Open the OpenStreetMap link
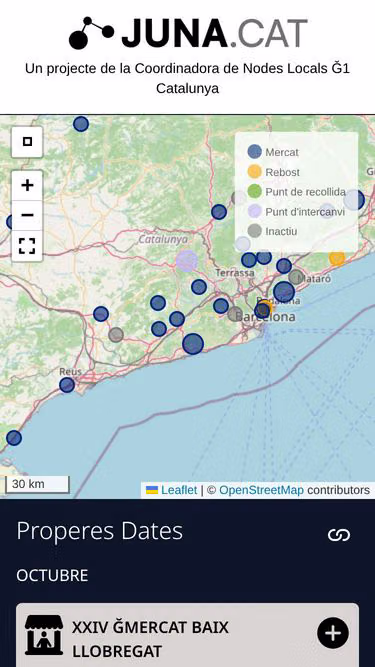The width and height of the screenshot is (375, 667). pos(261,490)
